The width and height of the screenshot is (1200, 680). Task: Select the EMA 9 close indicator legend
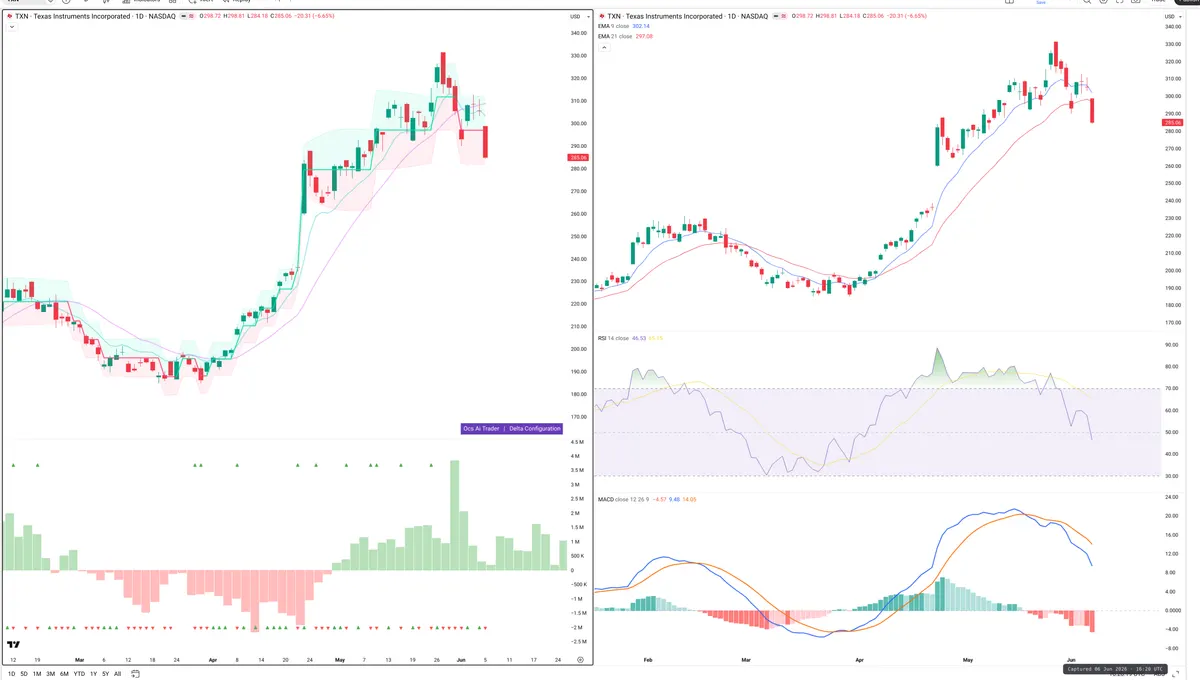(x=613, y=27)
